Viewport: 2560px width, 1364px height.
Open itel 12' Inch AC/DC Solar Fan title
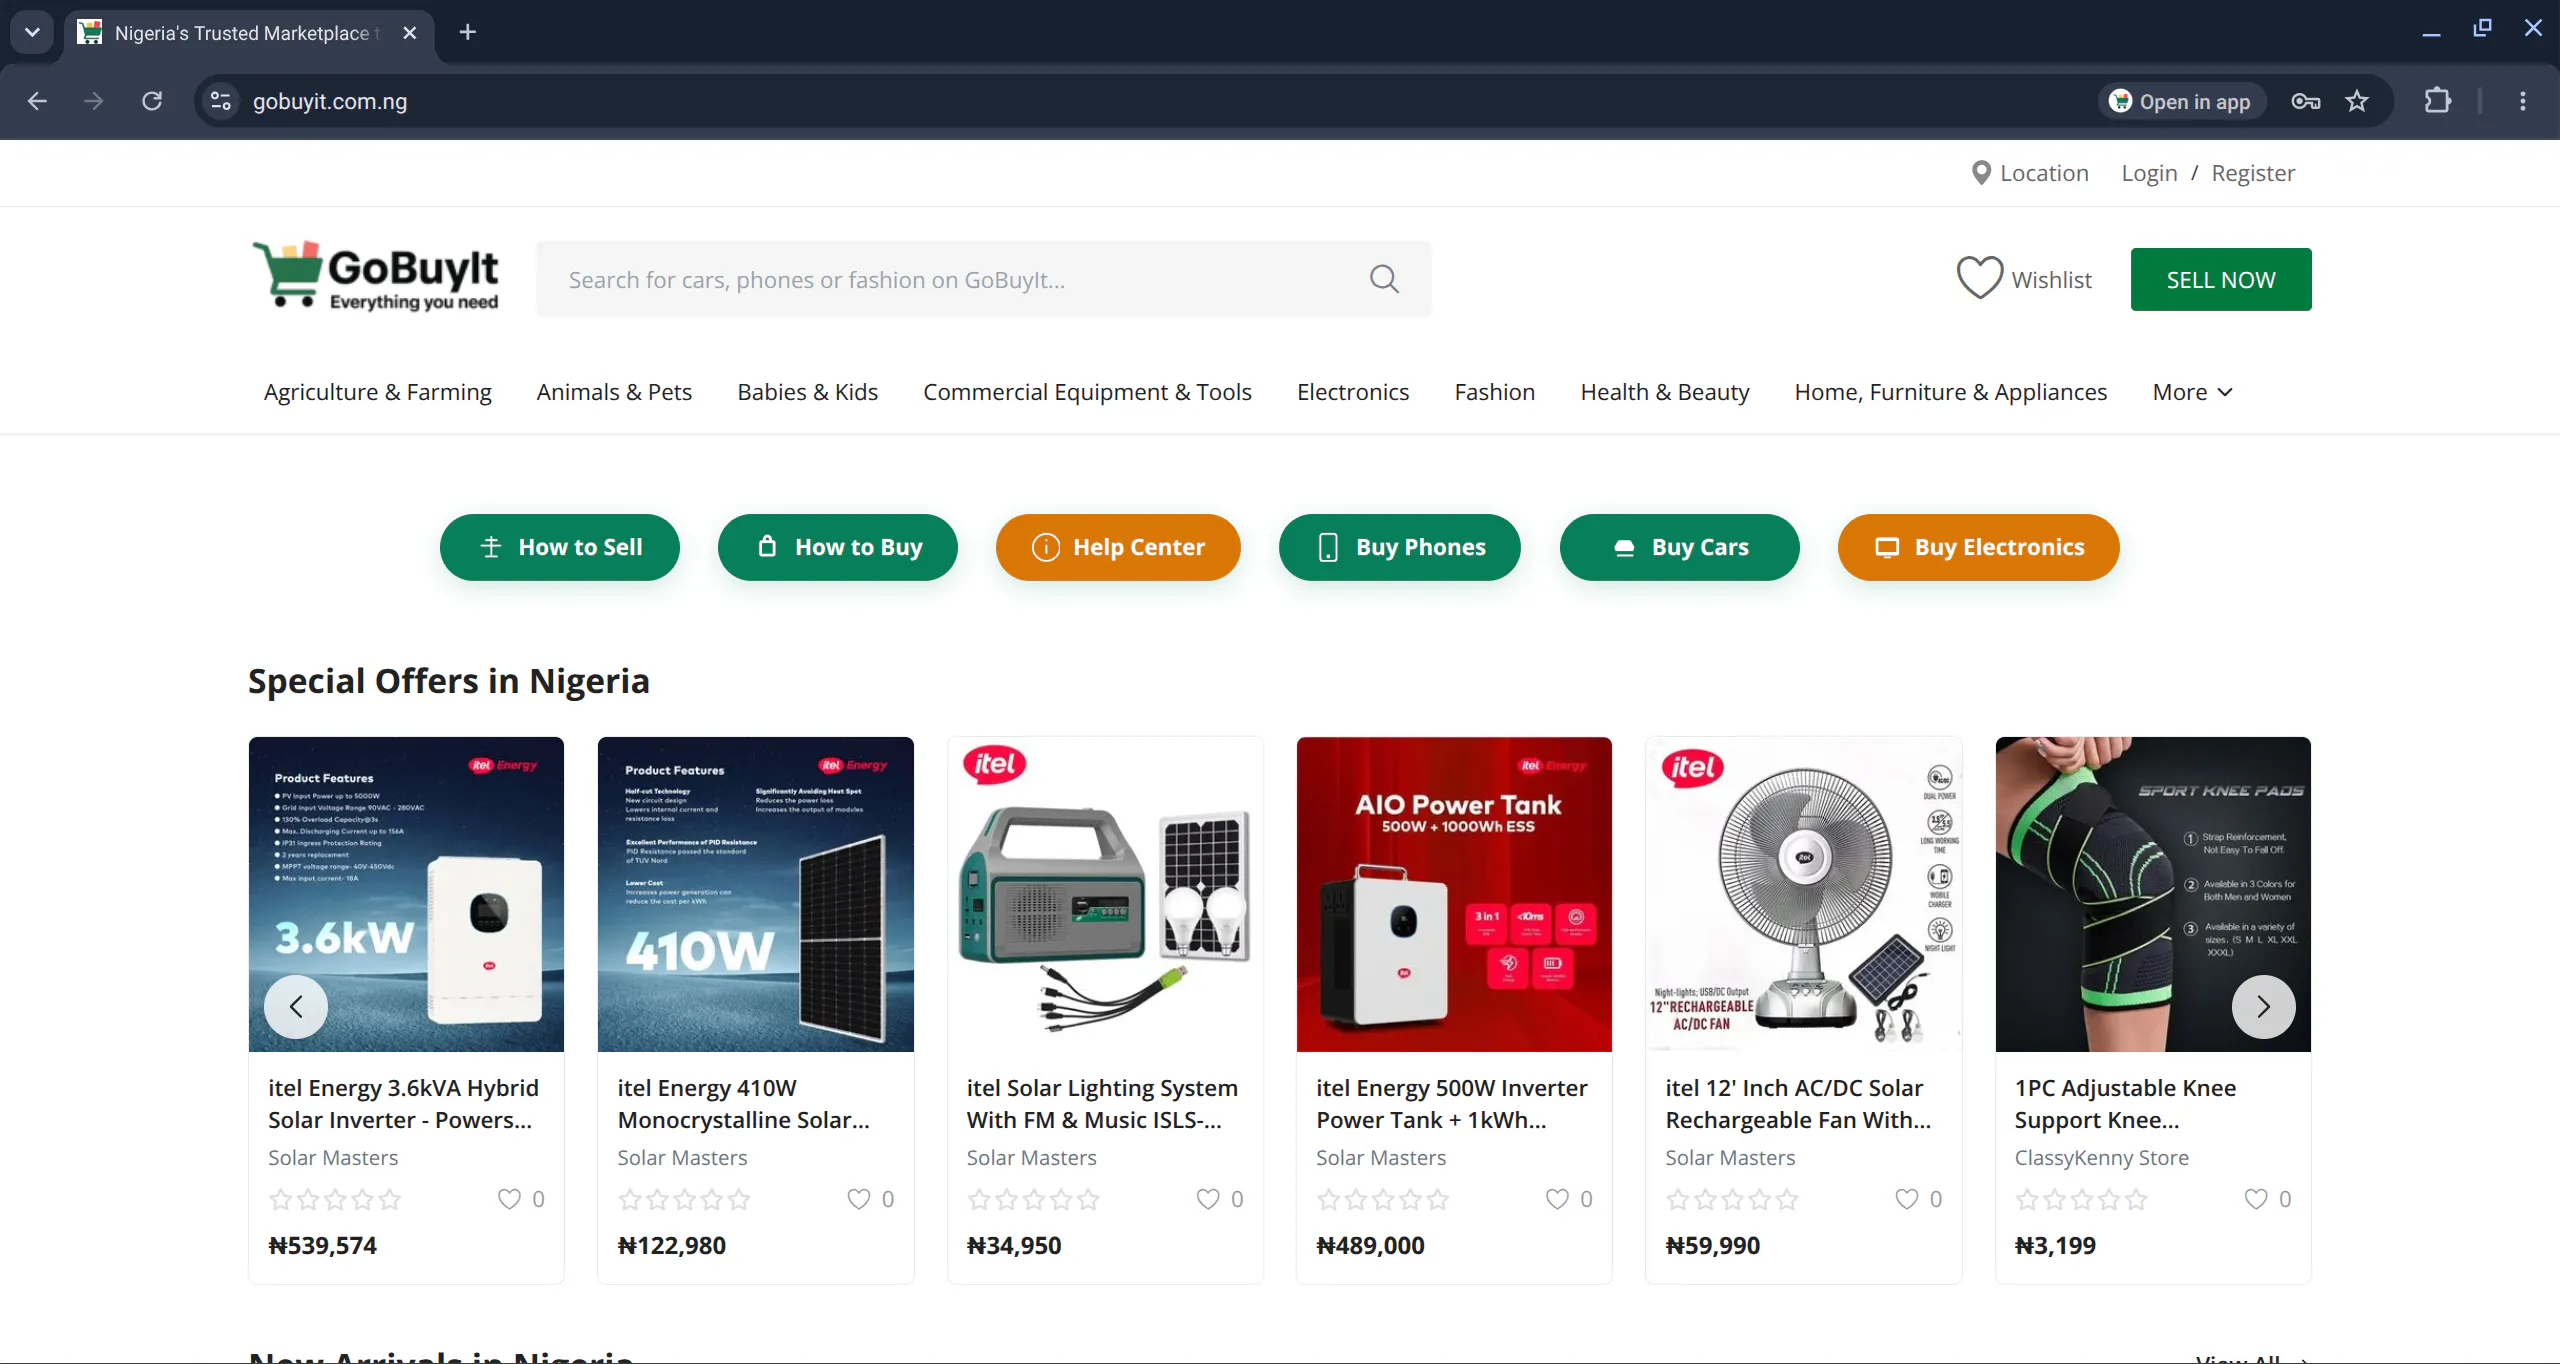(x=1798, y=1104)
